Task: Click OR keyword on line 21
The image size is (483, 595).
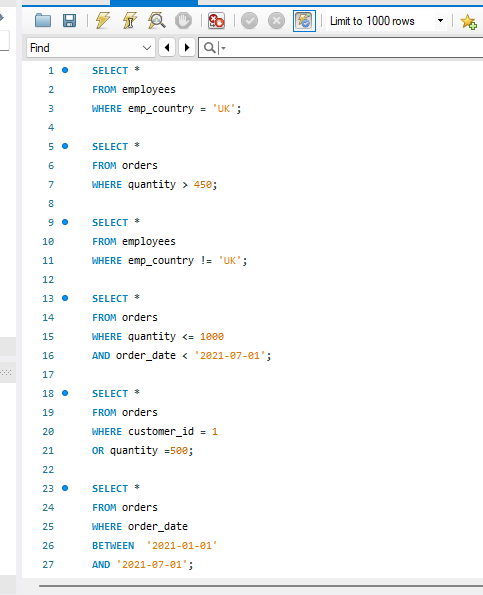Action: [x=98, y=450]
